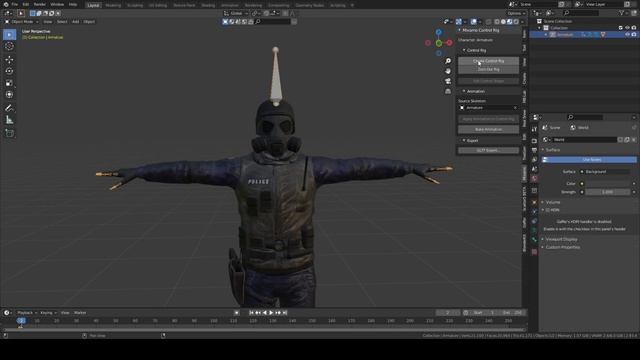This screenshot has width=640, height=360.
Task: Select the Move tool
Action: click(9, 60)
